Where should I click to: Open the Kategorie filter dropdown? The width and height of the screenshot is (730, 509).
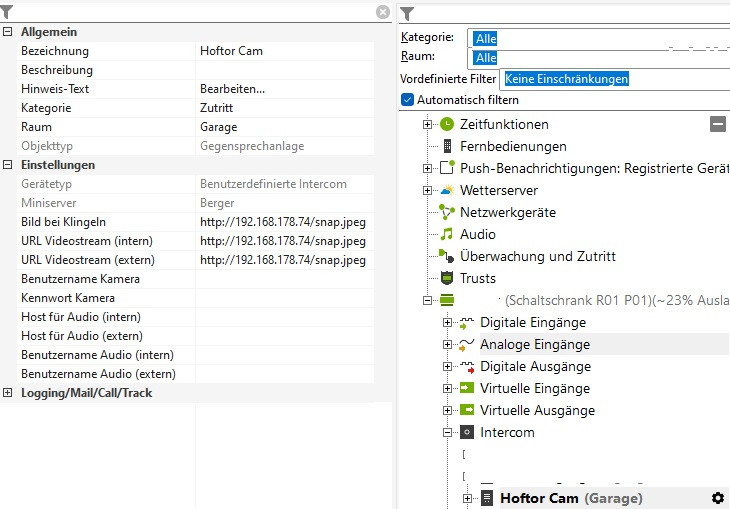coord(600,38)
